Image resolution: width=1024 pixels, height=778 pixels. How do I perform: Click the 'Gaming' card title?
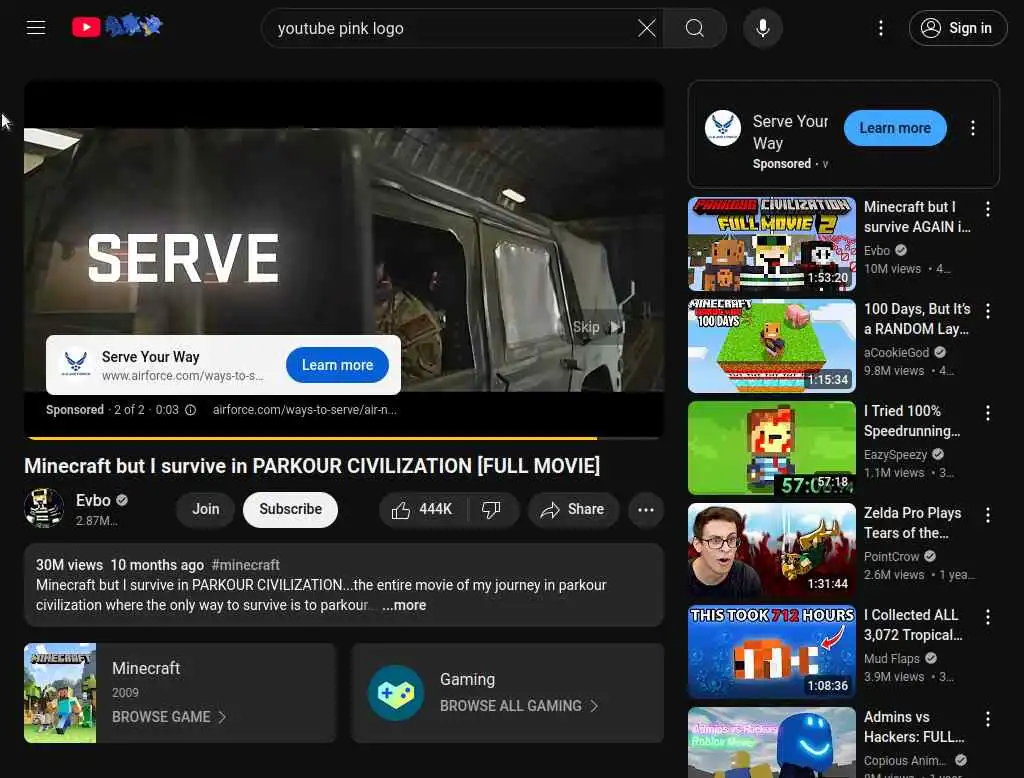(x=467, y=679)
